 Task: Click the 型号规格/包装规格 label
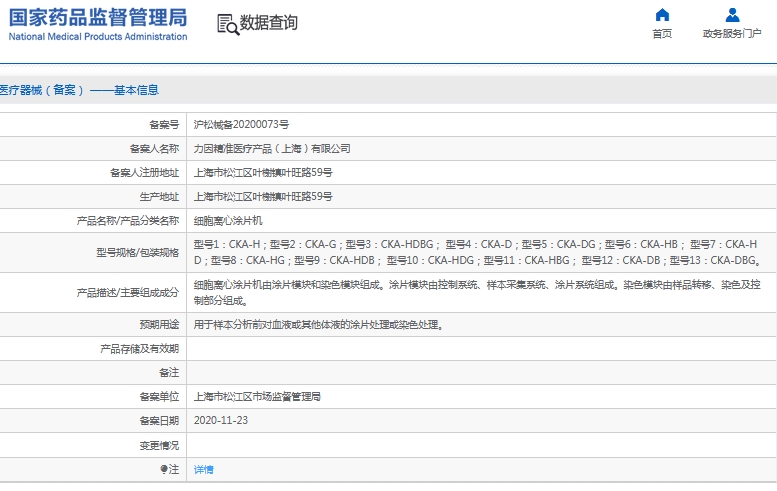(137, 252)
